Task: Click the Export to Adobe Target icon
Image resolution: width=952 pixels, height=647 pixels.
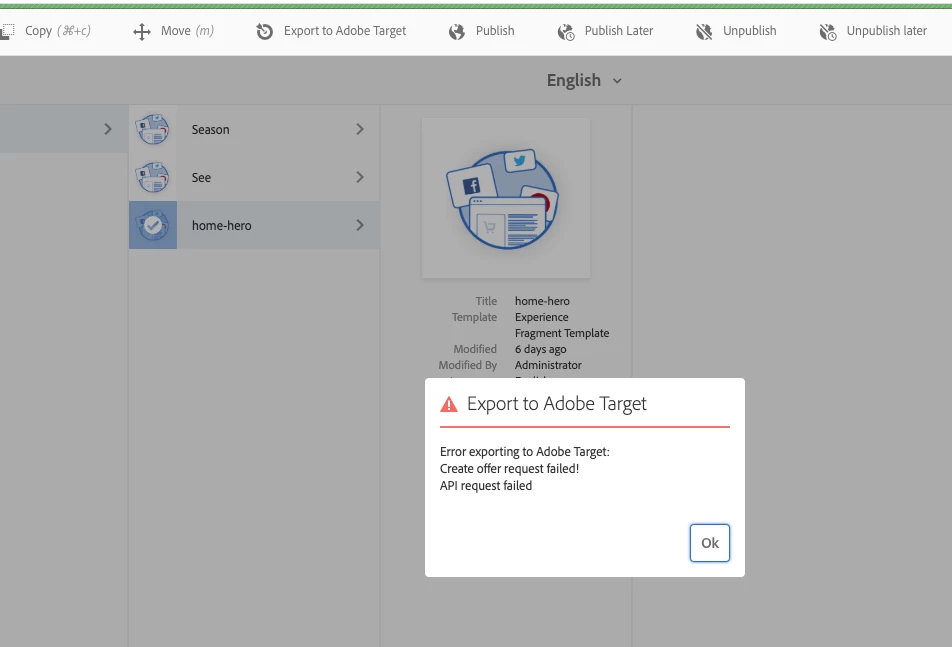Action: tap(265, 31)
